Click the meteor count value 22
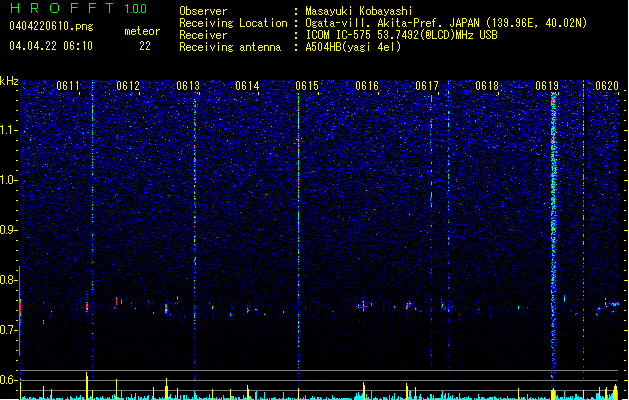The image size is (629, 400). pos(145,46)
